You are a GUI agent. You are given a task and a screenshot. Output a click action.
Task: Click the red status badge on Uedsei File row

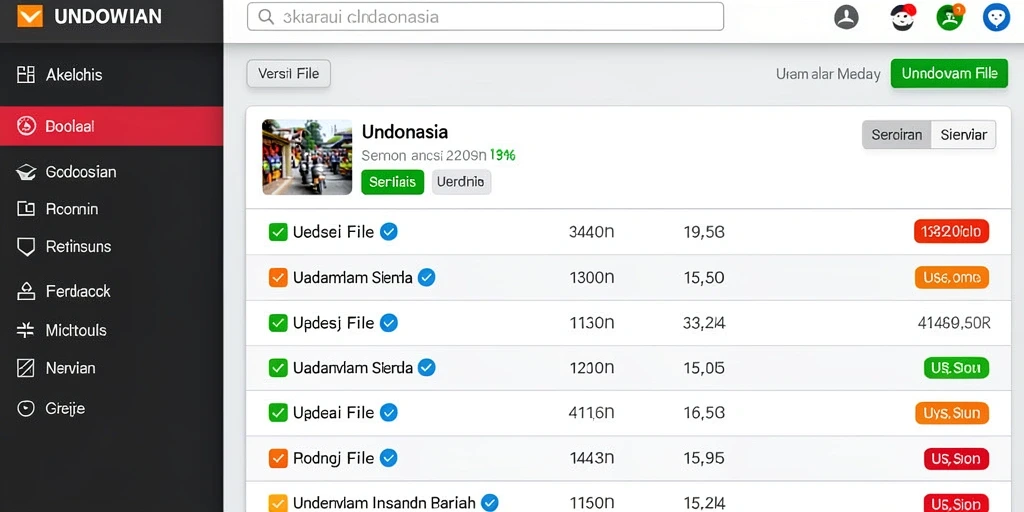(x=952, y=231)
